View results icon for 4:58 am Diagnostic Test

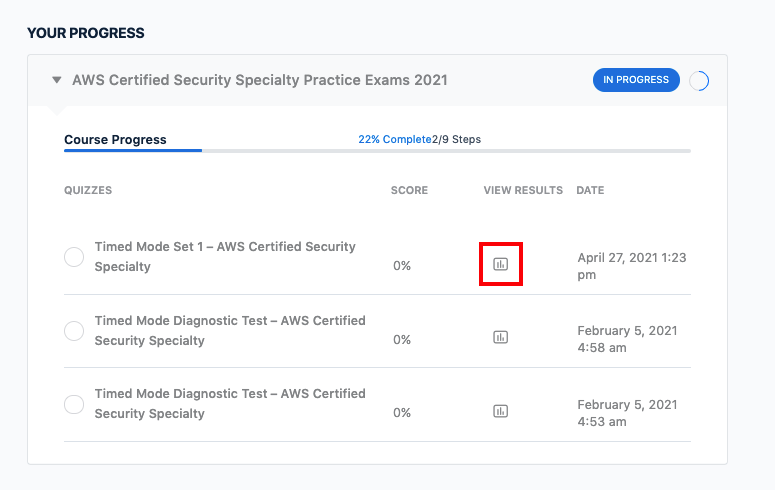coord(501,337)
